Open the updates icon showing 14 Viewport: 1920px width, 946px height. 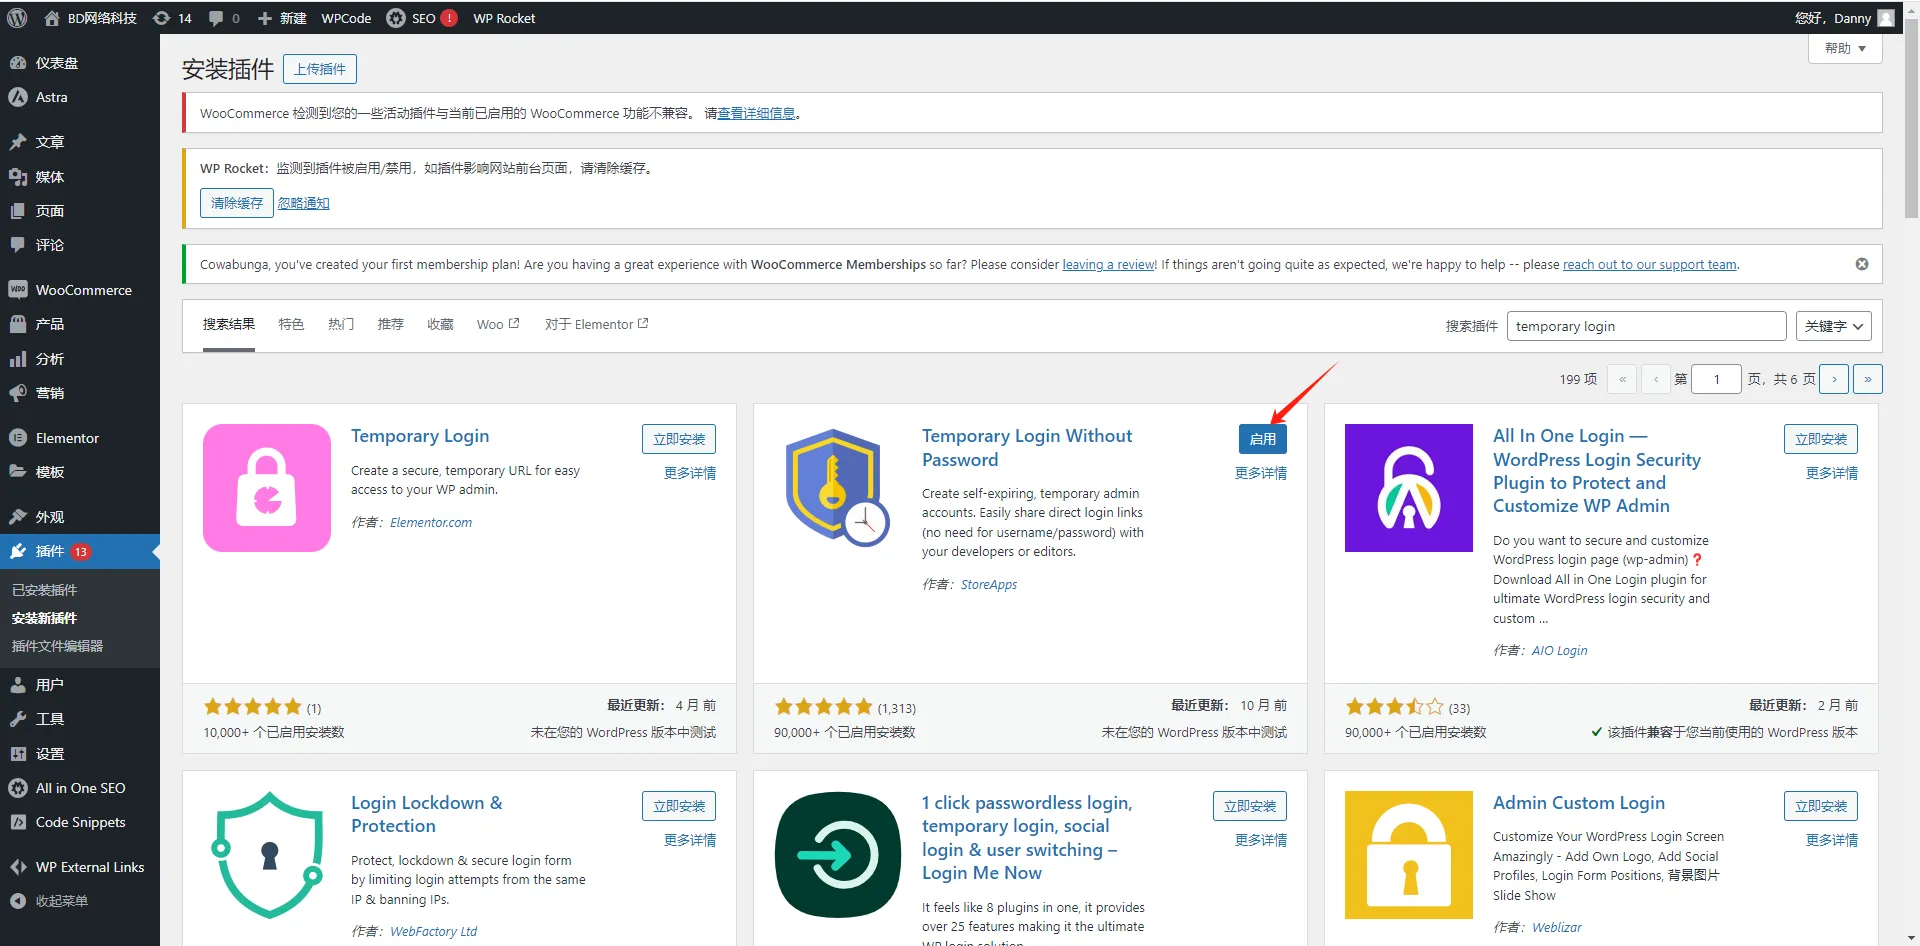point(161,18)
